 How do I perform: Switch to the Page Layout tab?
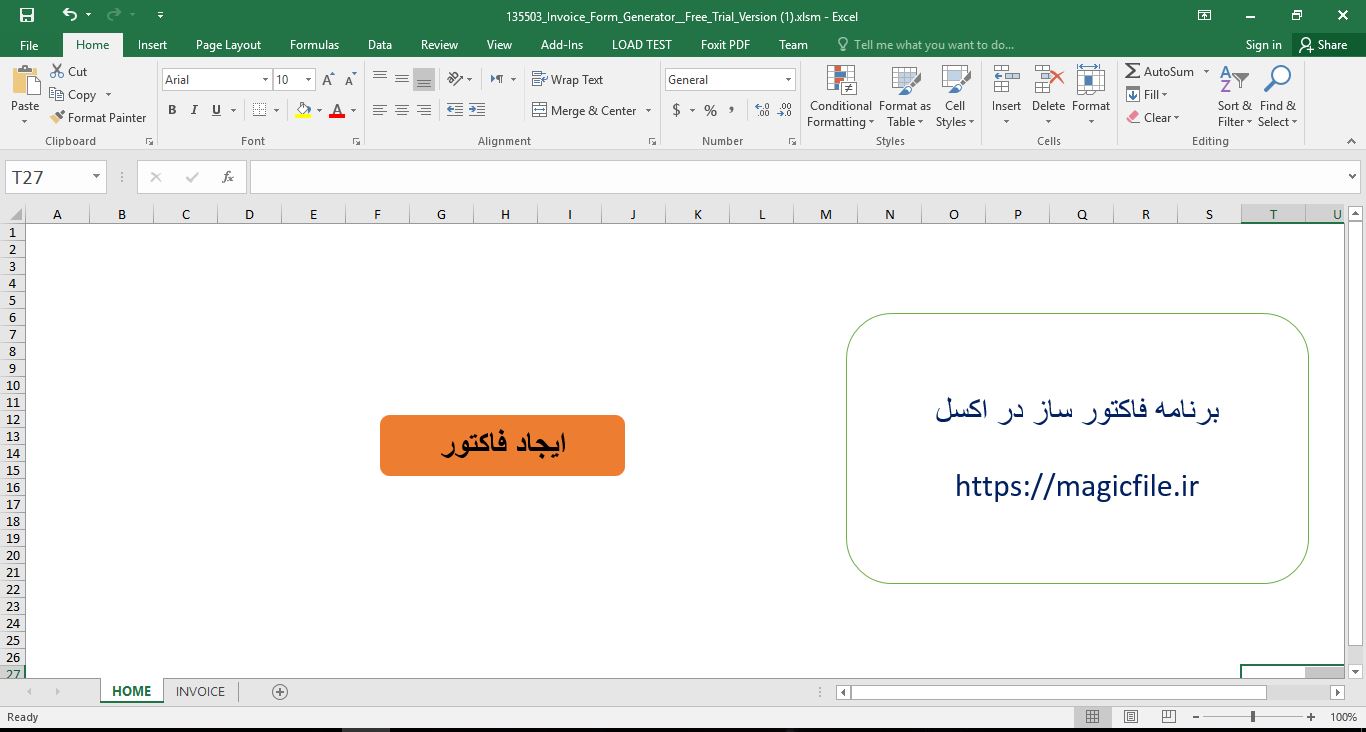point(228,45)
